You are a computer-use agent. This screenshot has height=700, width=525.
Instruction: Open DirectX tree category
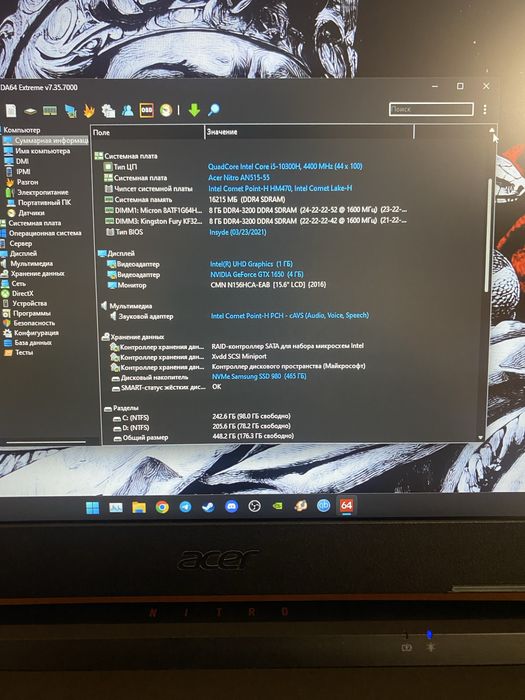[x=17, y=294]
